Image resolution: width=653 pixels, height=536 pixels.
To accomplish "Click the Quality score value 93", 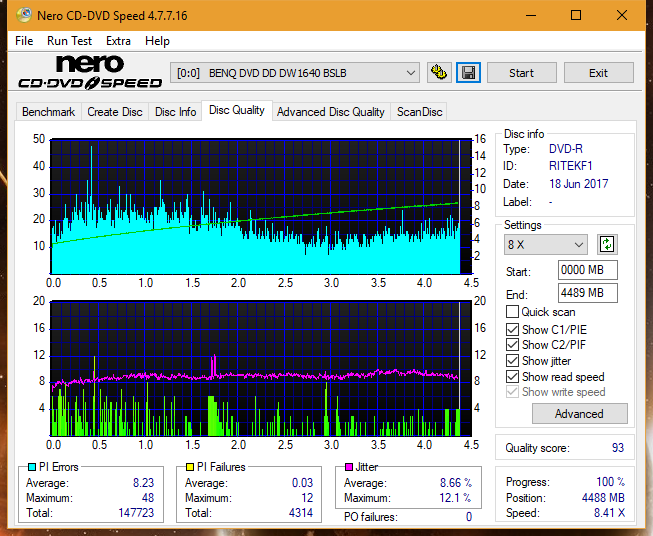I will click(618, 448).
